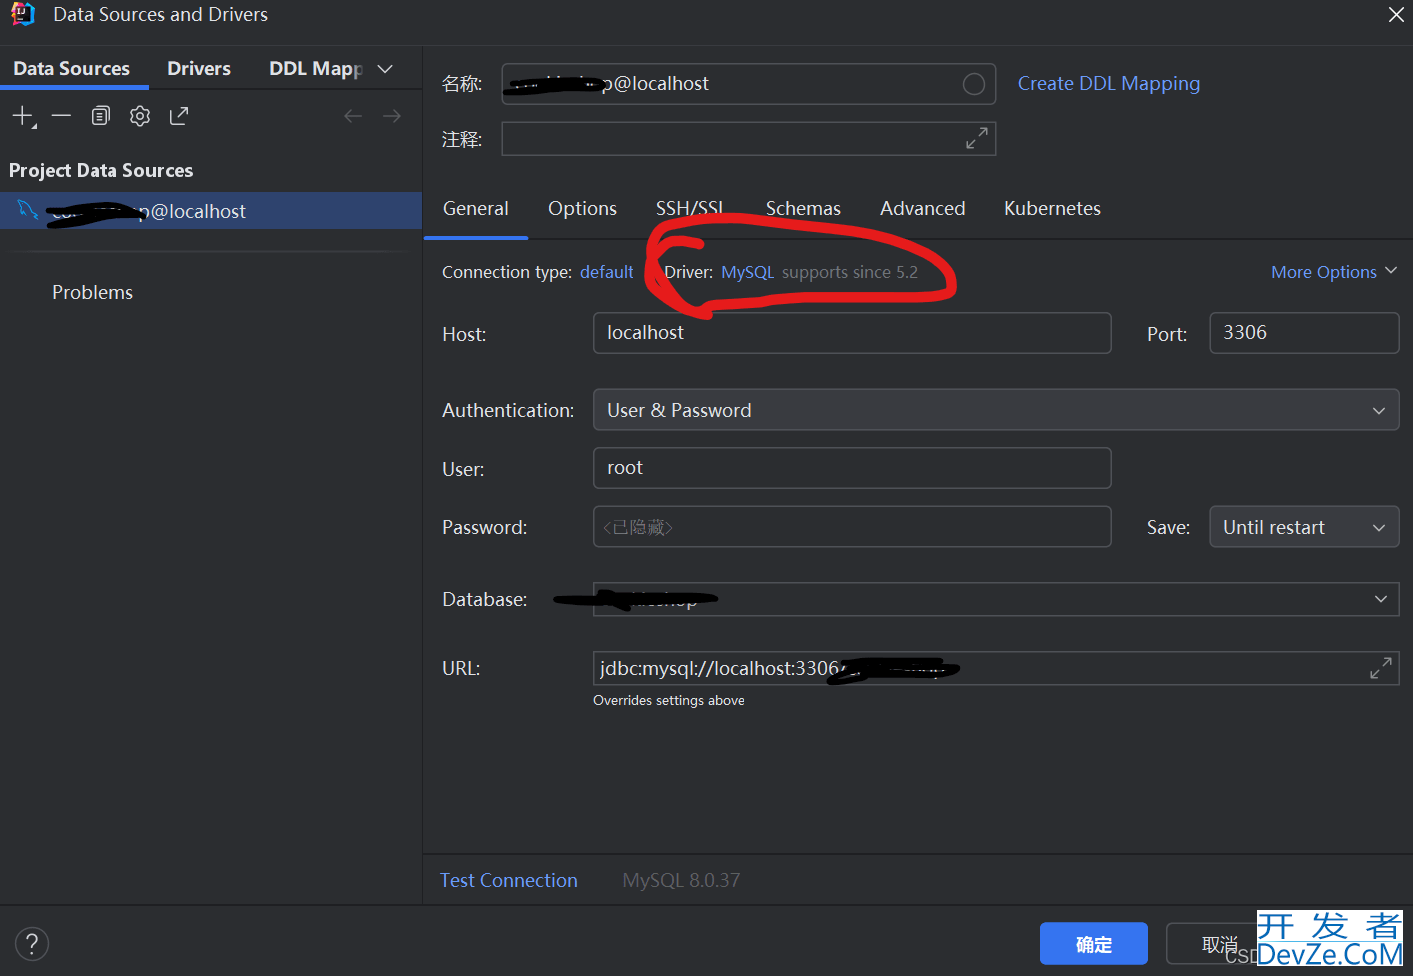Click the 'supports since 5.2' text
The image size is (1413, 976).
coord(850,272)
